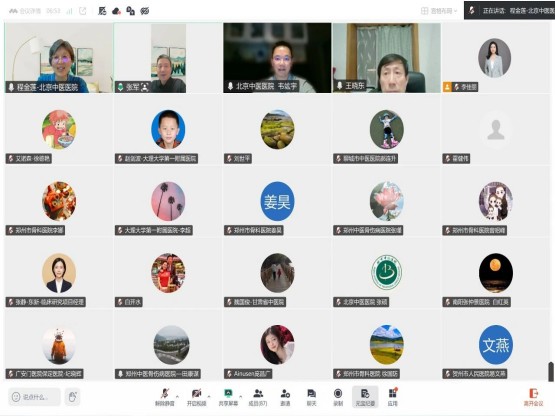Open grid layout dropdown at top
555x416 pixels.
click(439, 11)
